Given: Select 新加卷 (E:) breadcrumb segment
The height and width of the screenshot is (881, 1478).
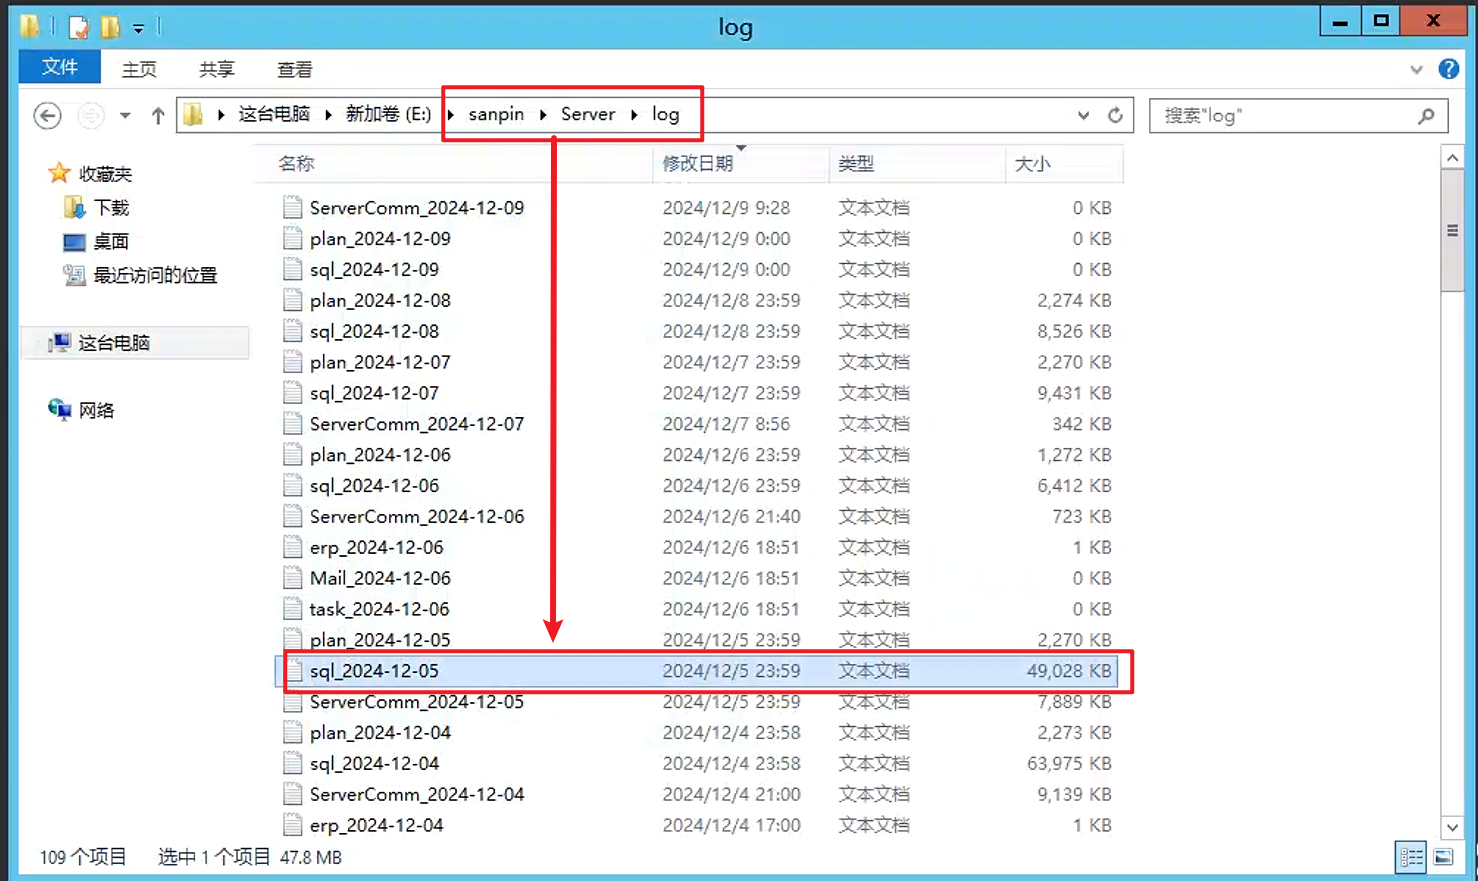Looking at the screenshot, I should point(388,114).
